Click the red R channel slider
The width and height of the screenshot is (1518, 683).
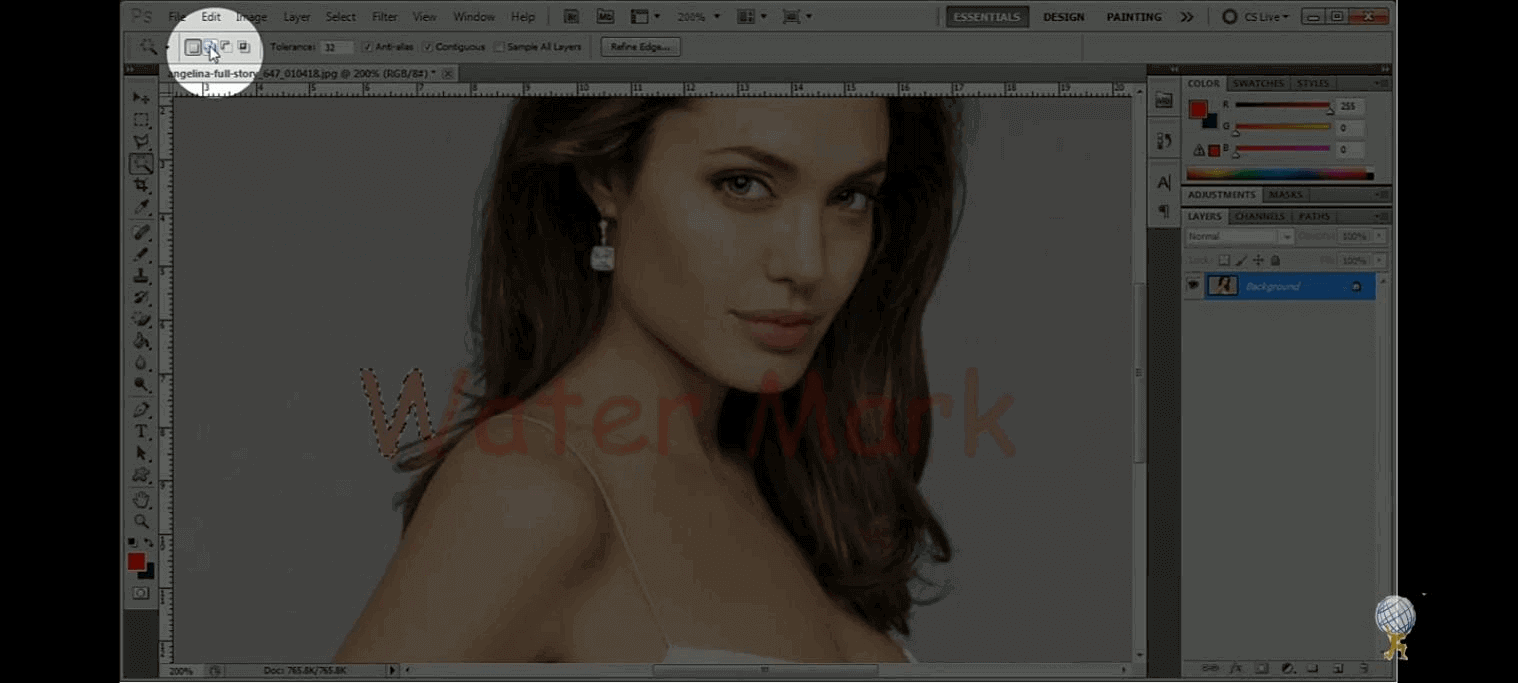1282,106
